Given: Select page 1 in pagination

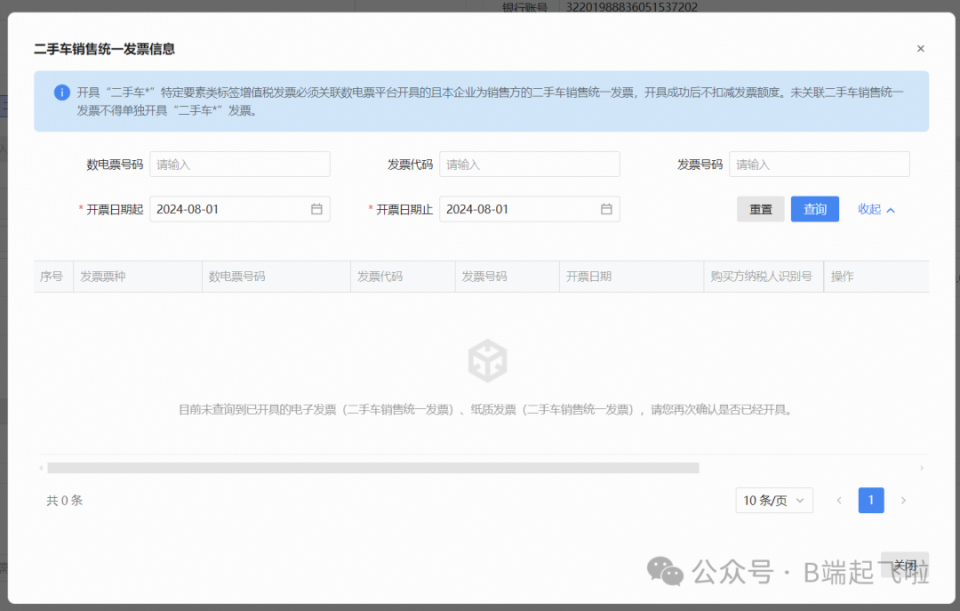Looking at the screenshot, I should point(871,500).
